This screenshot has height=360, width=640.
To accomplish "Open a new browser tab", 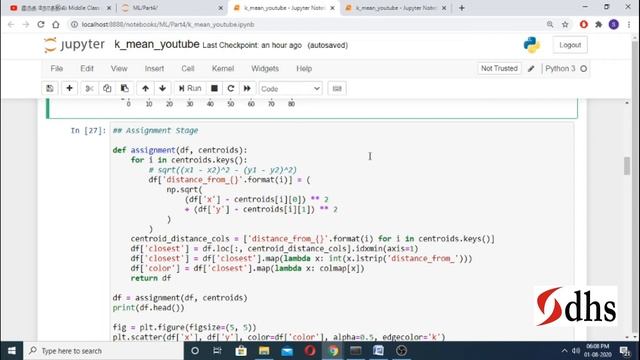I will click(x=462, y=8).
